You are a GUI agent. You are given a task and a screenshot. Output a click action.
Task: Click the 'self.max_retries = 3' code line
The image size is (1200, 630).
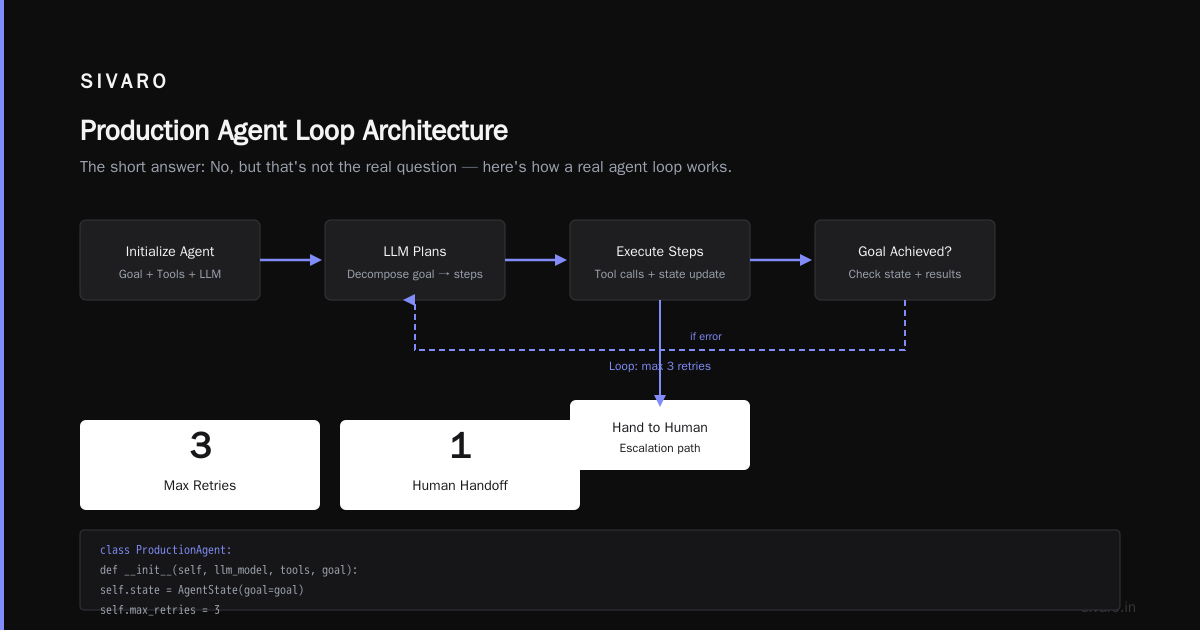[160, 609]
